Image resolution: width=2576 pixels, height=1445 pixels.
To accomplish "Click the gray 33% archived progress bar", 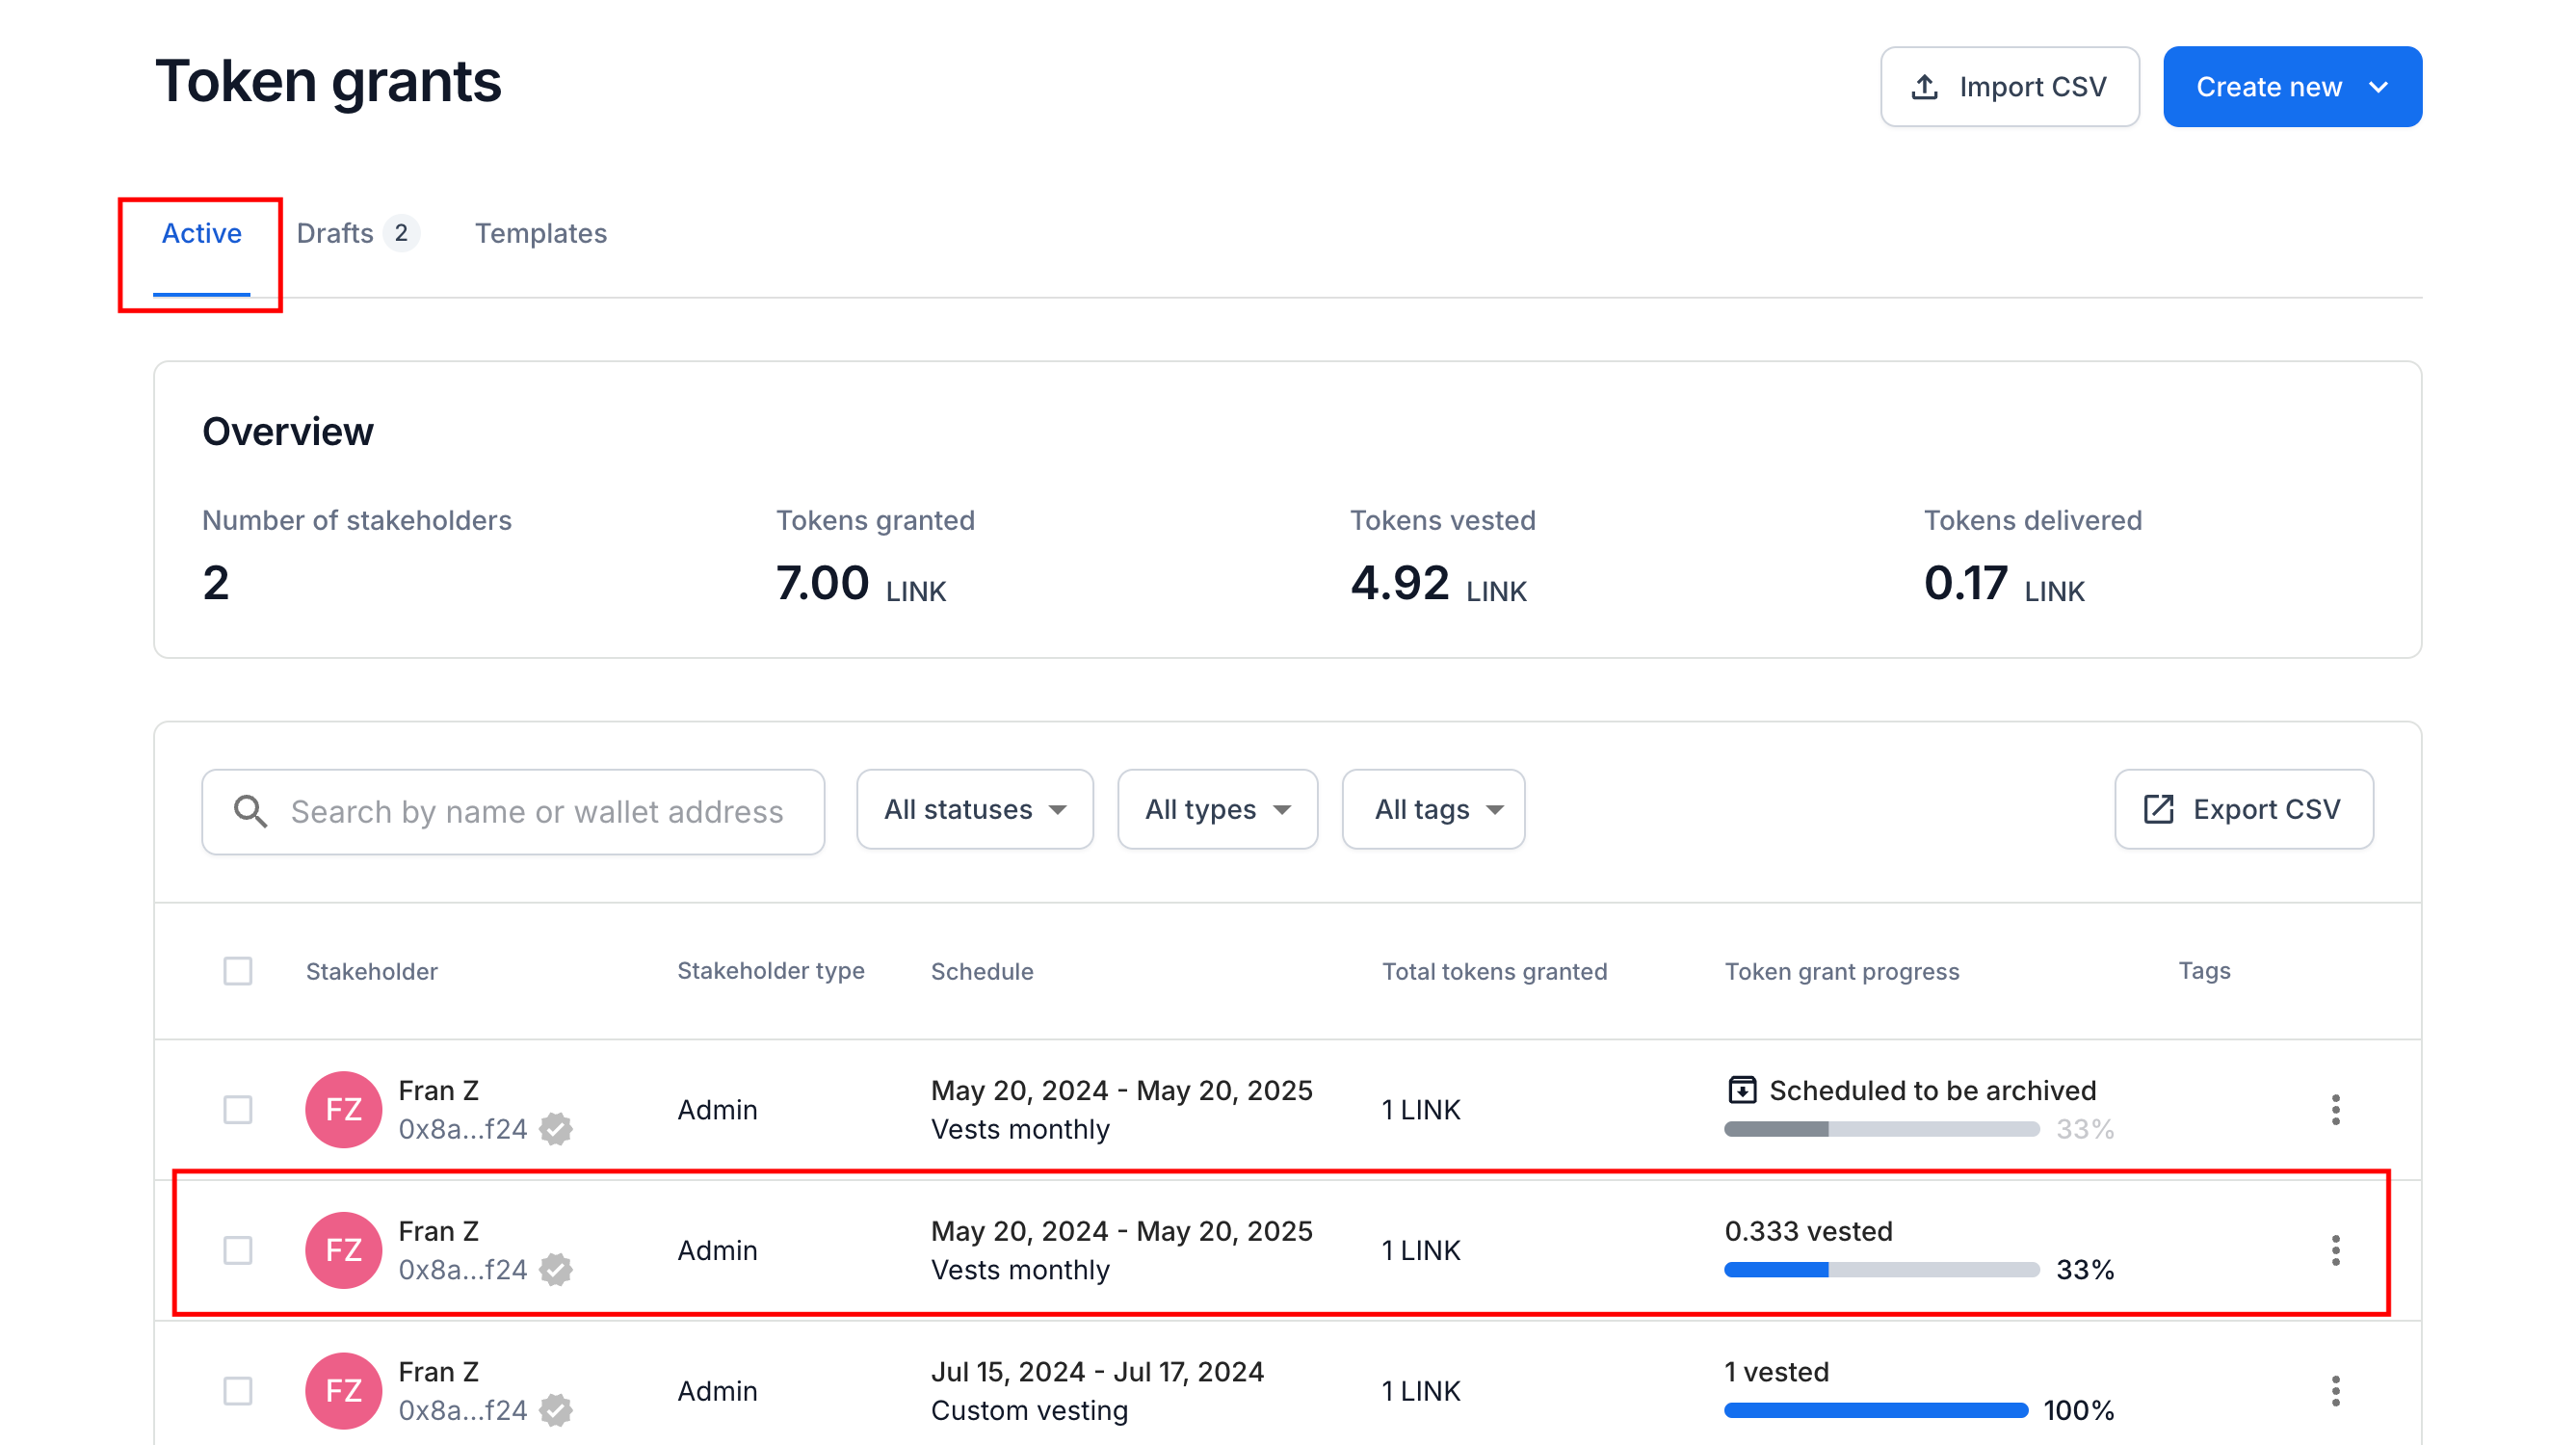I will click(x=1881, y=1129).
